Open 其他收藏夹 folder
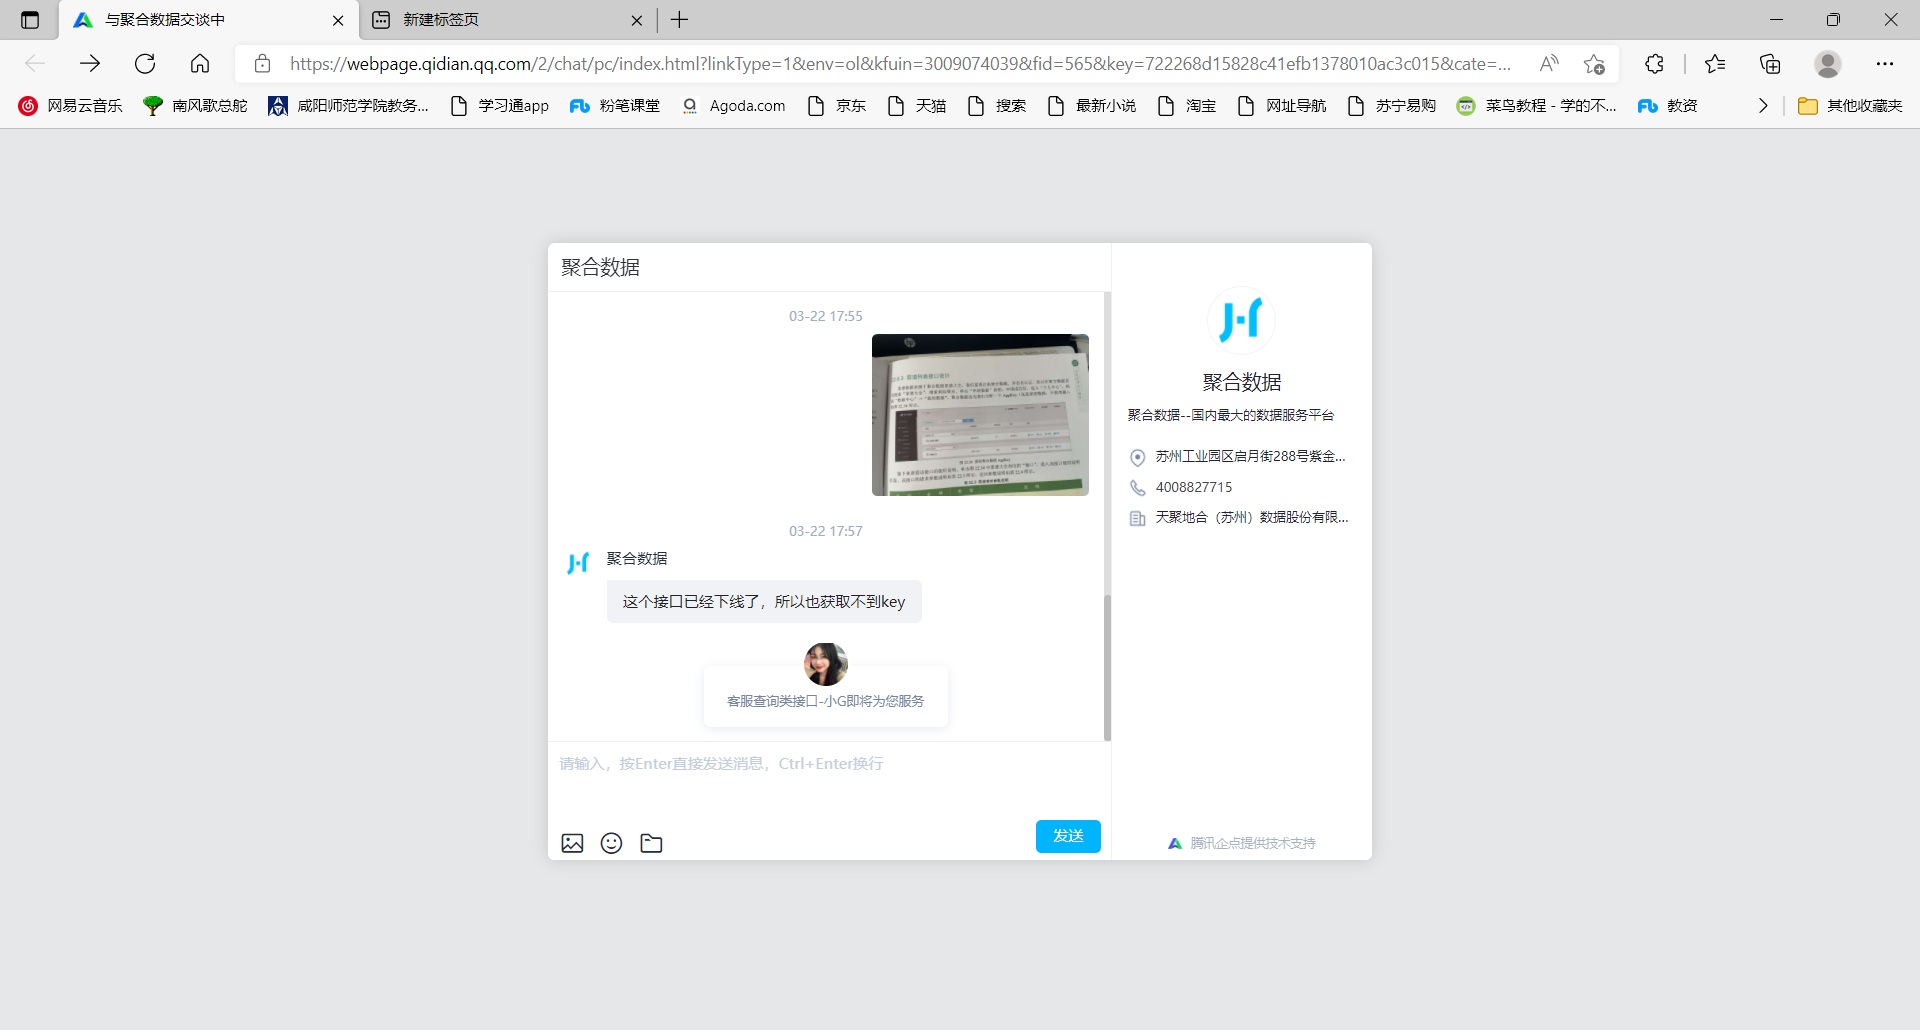The width and height of the screenshot is (1920, 1030). 1850,106
